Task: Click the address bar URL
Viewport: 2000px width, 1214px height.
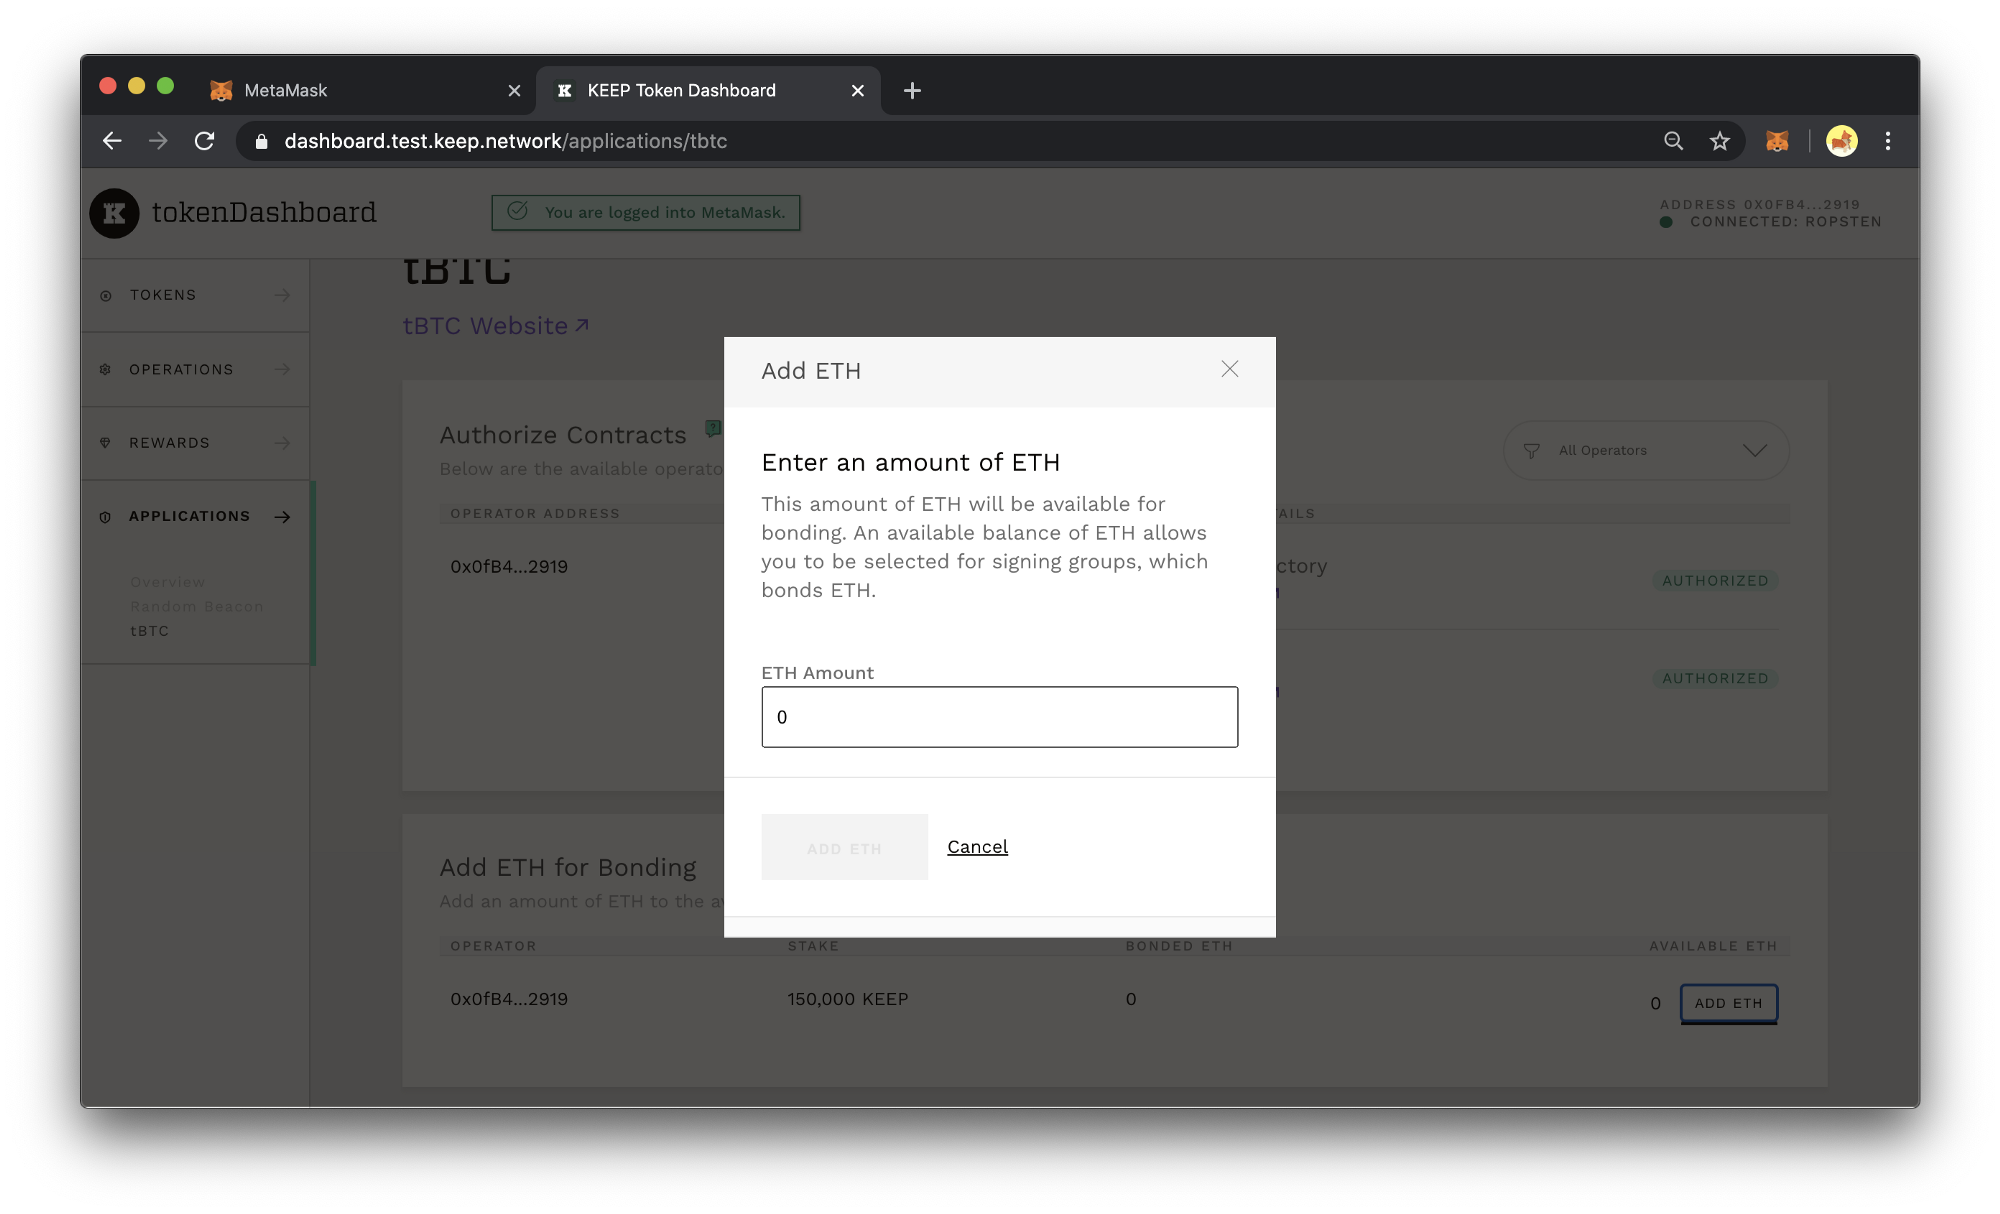Action: tap(506, 141)
